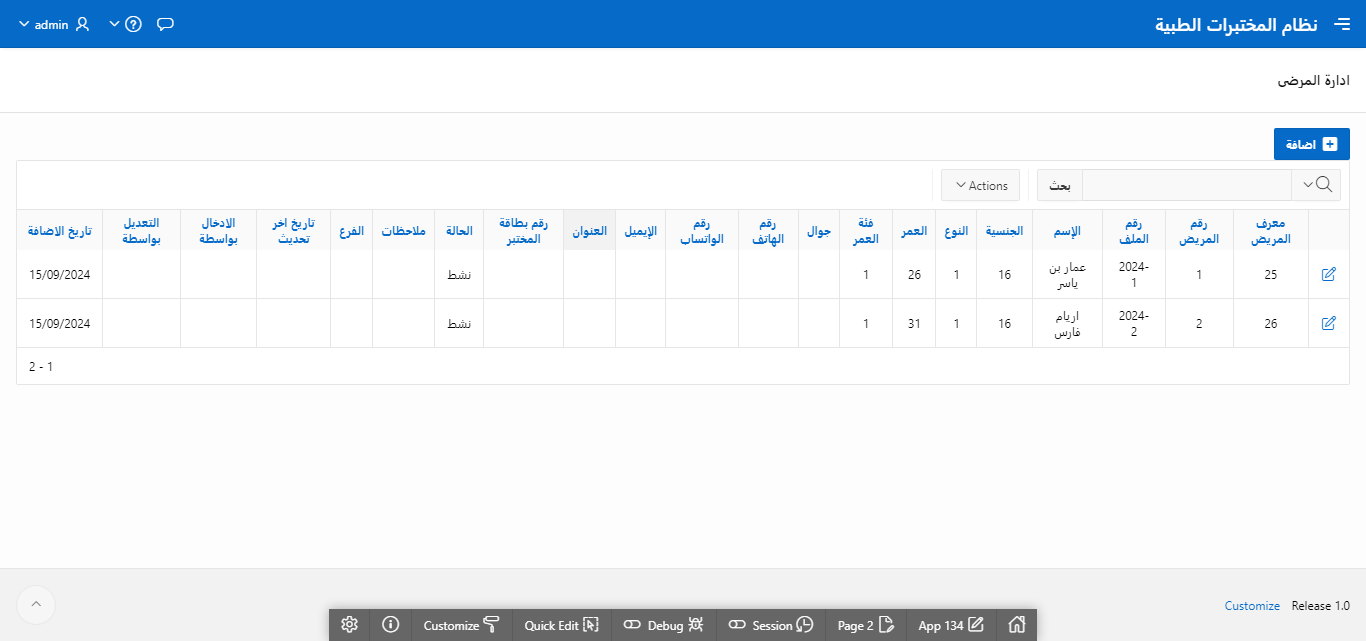Click the فئة العمر column header
The image size is (1366, 641).
(866, 230)
